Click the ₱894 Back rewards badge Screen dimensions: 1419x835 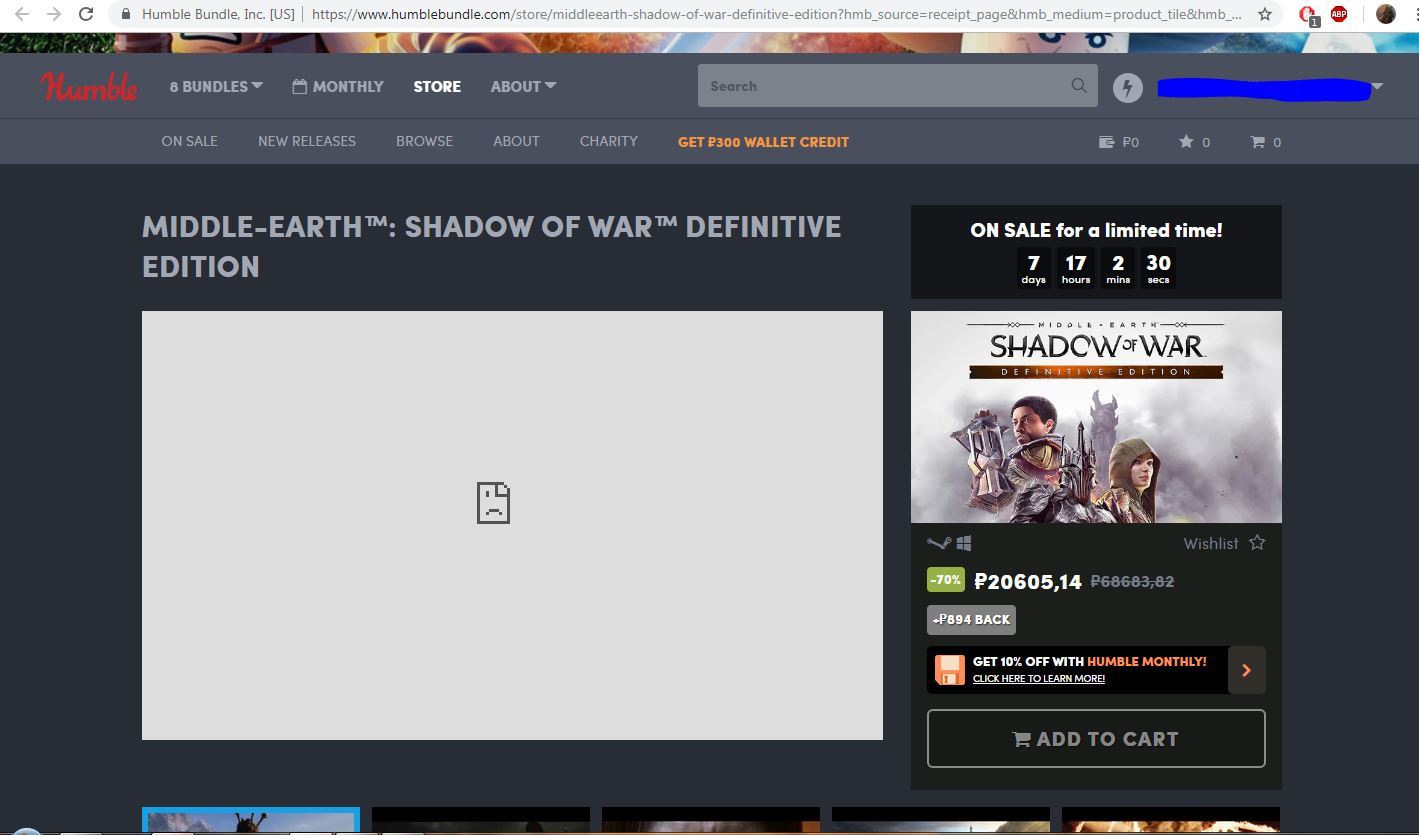pyautogui.click(x=971, y=620)
